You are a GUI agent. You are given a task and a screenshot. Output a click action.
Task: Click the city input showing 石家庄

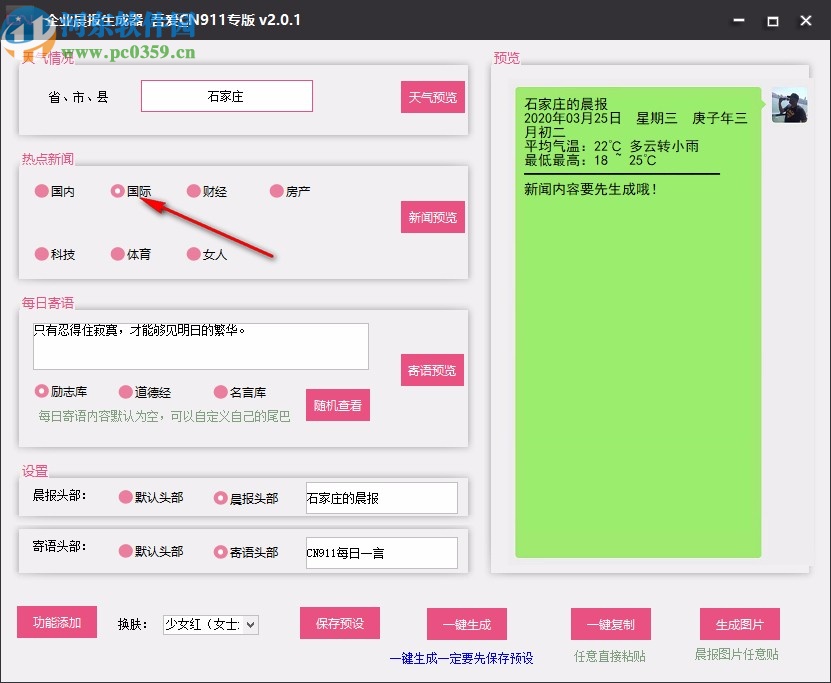226,96
